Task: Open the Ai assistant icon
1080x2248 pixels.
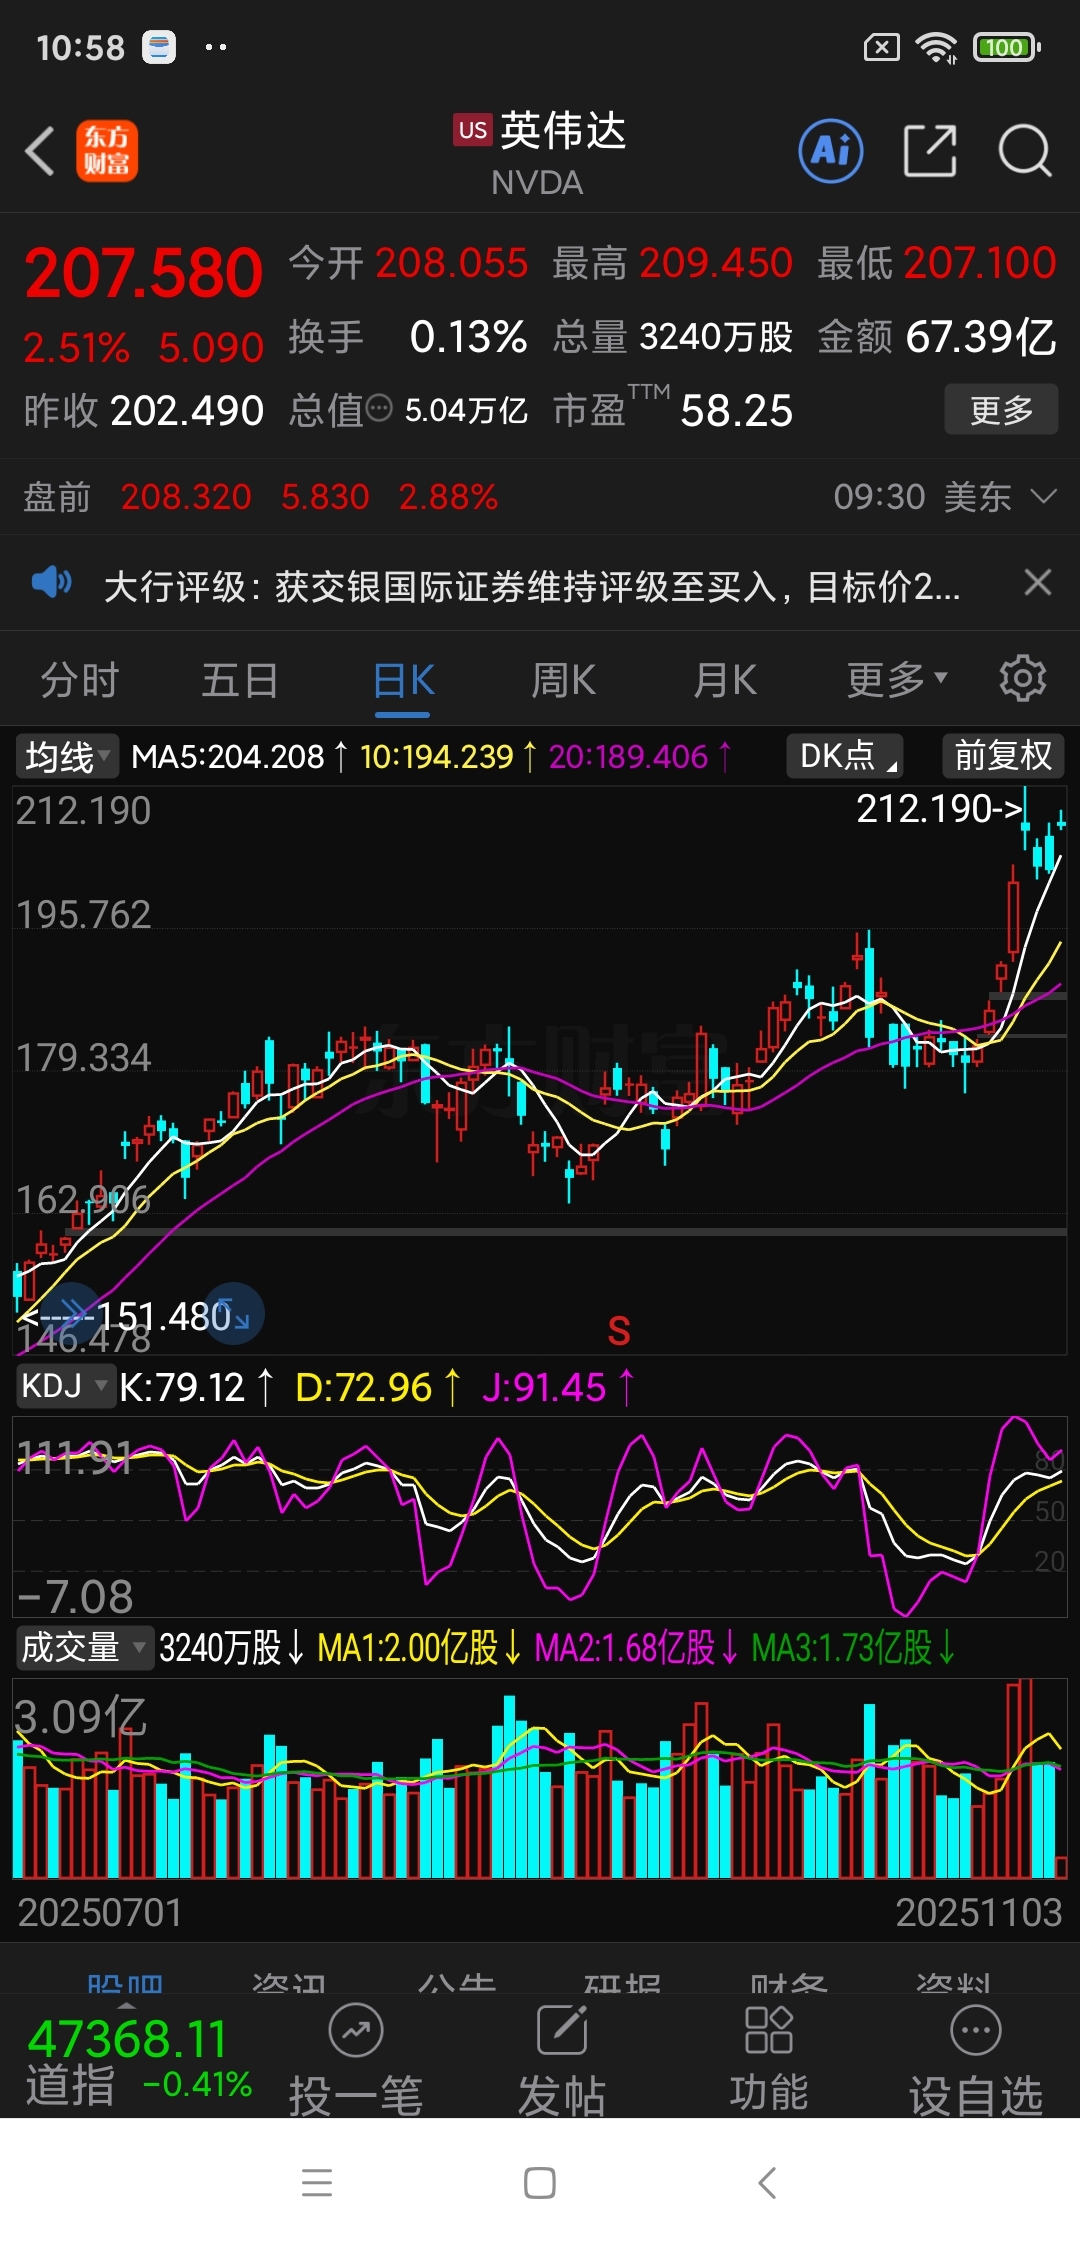Action: point(830,151)
